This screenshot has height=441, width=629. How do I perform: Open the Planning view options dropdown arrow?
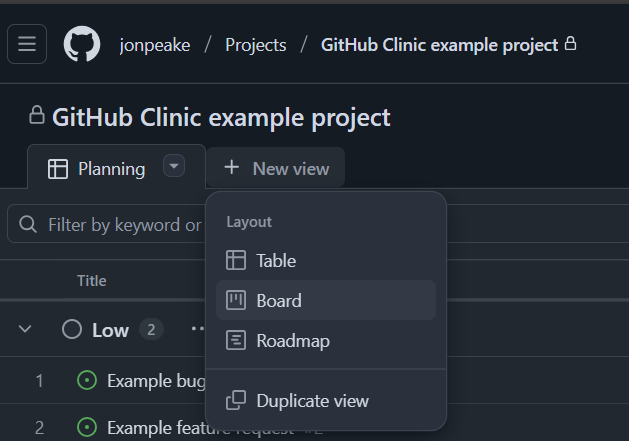174,166
